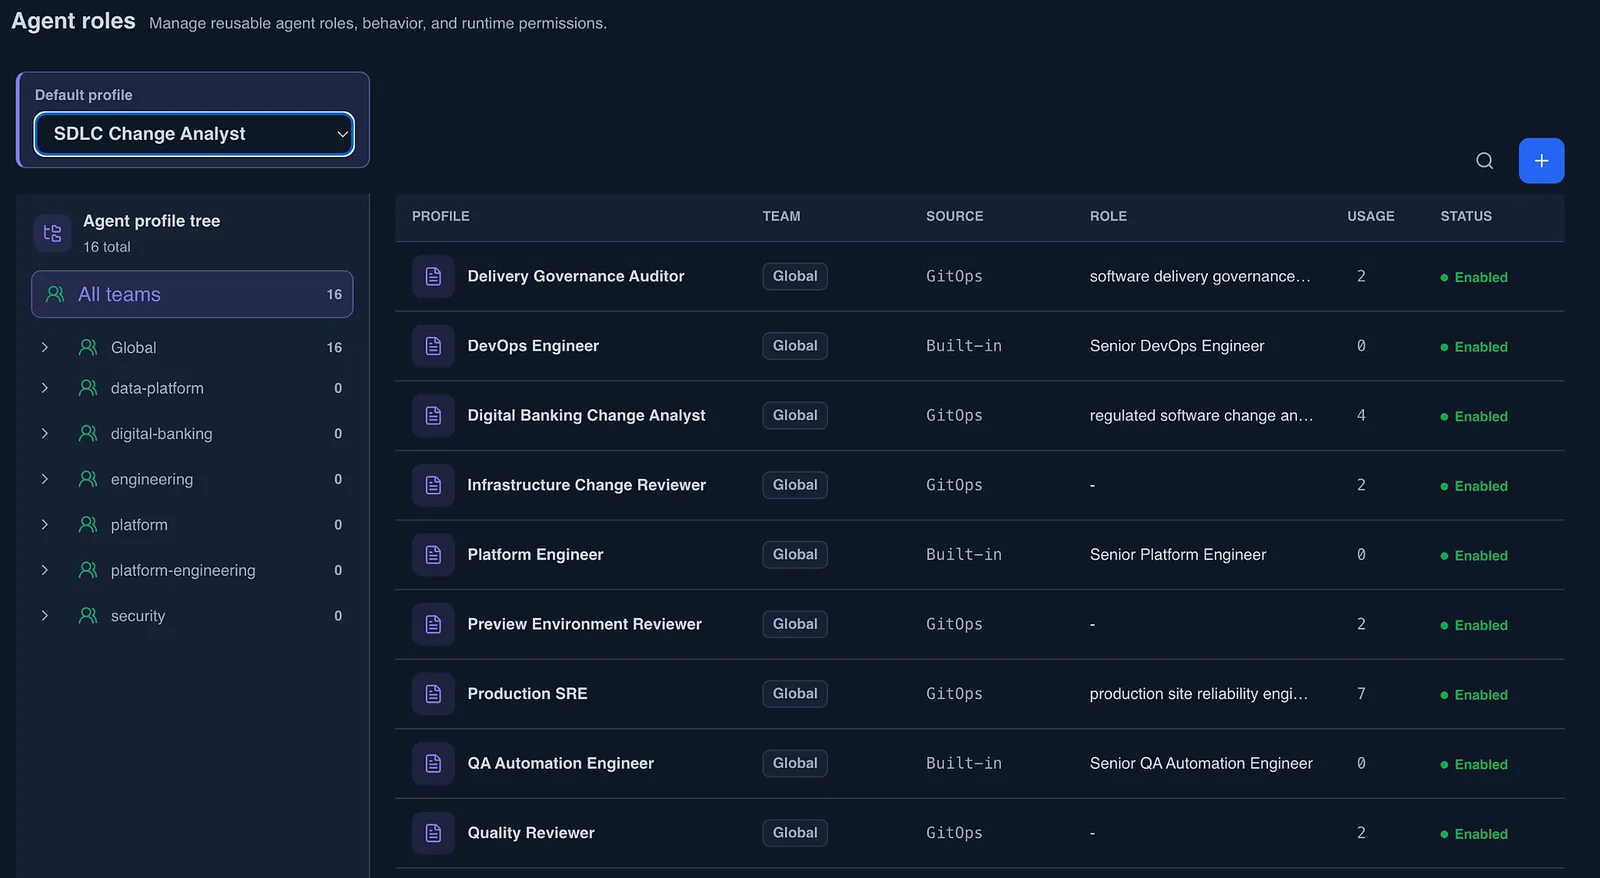This screenshot has height=878, width=1600.
Task: Expand the digital-banking tree node
Action: click(45, 433)
